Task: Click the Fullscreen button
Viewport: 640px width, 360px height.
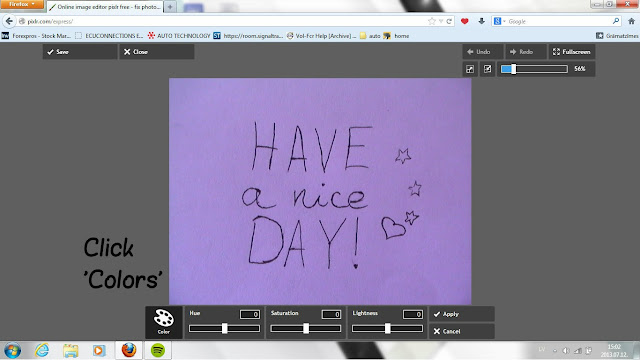Action: coord(571,52)
